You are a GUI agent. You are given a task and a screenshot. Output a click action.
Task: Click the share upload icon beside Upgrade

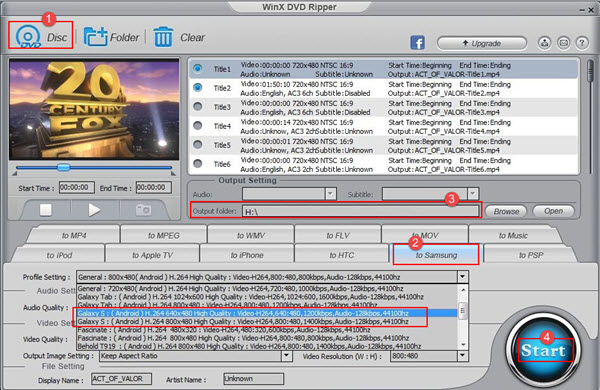tap(544, 43)
